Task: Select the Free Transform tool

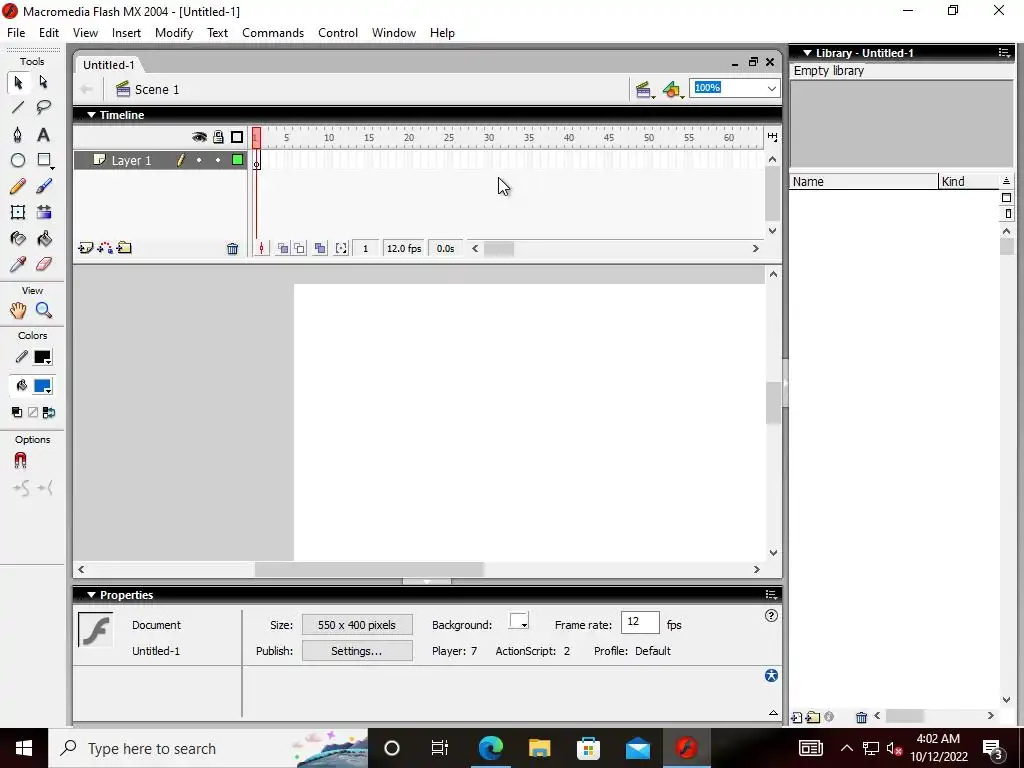Action: [x=18, y=212]
